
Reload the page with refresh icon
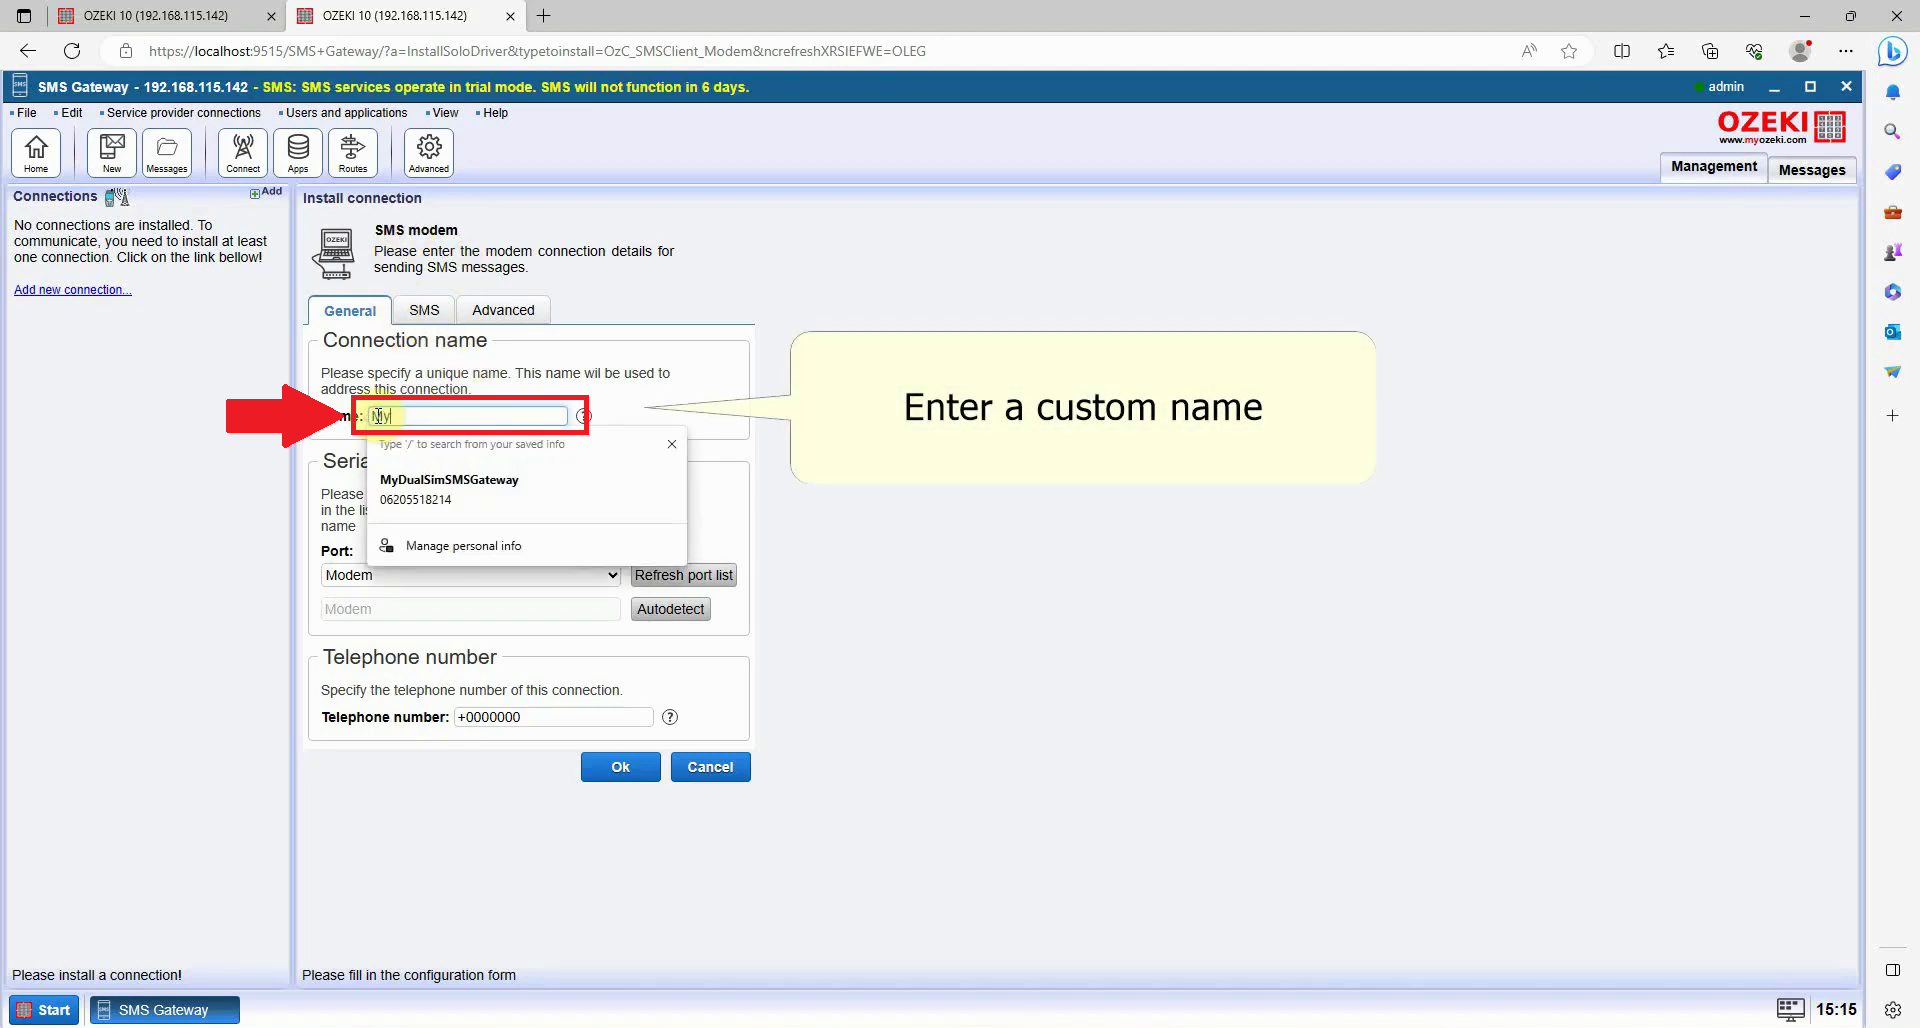[72, 51]
